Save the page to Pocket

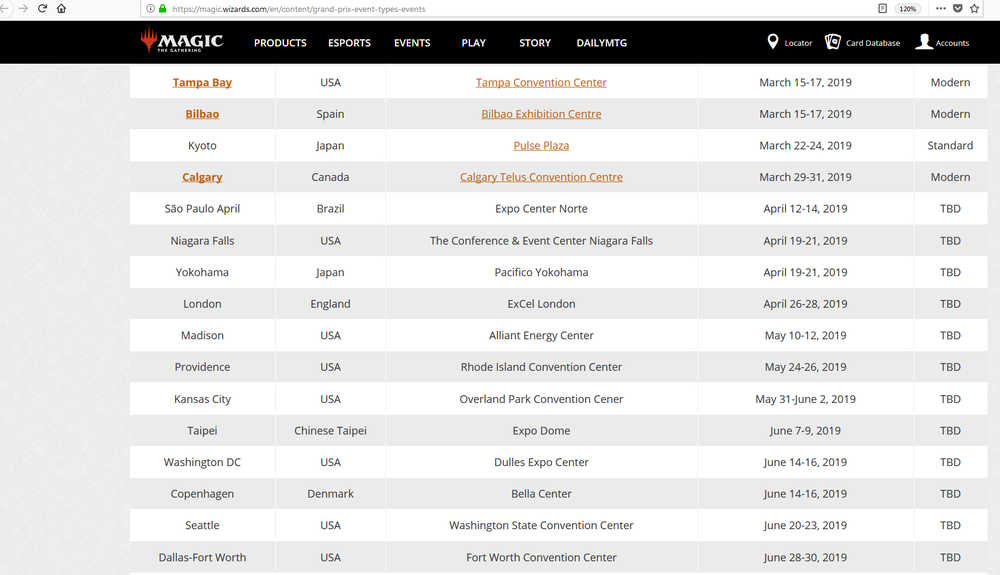click(958, 8)
